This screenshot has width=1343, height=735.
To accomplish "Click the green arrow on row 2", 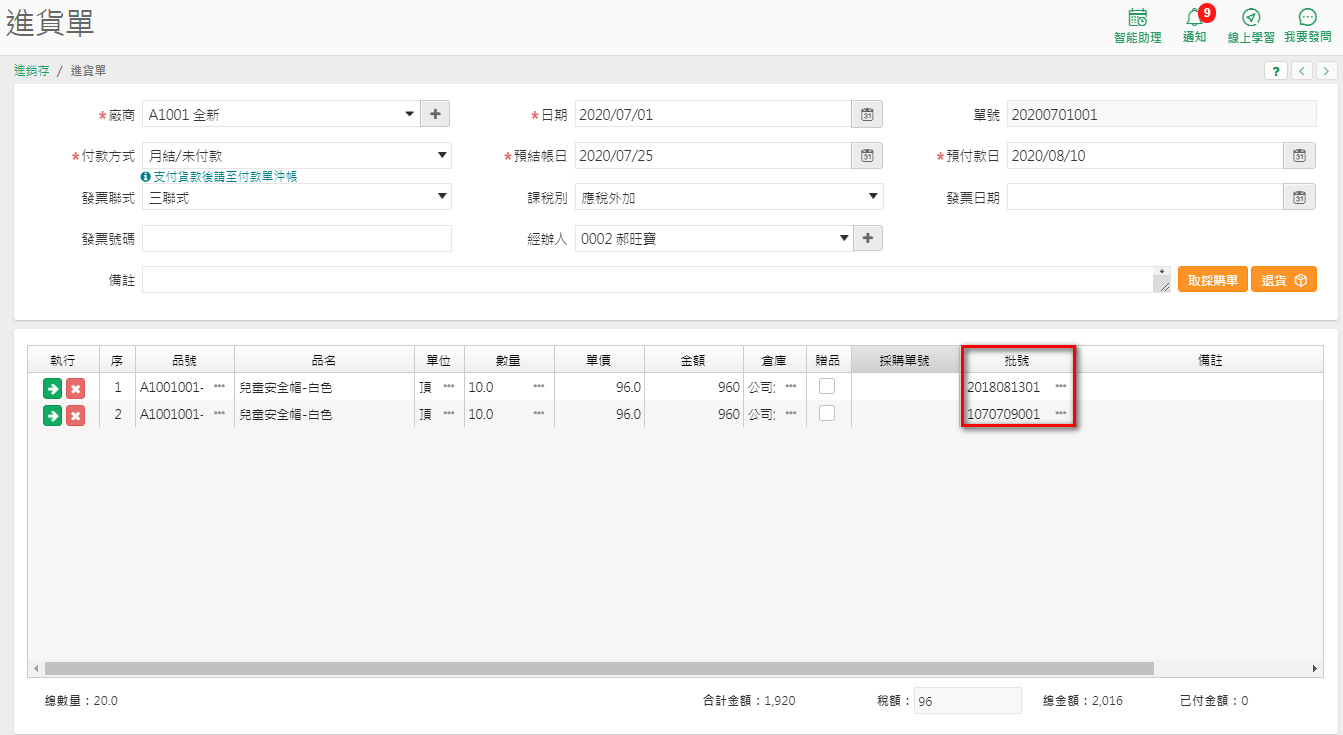I will point(52,415).
